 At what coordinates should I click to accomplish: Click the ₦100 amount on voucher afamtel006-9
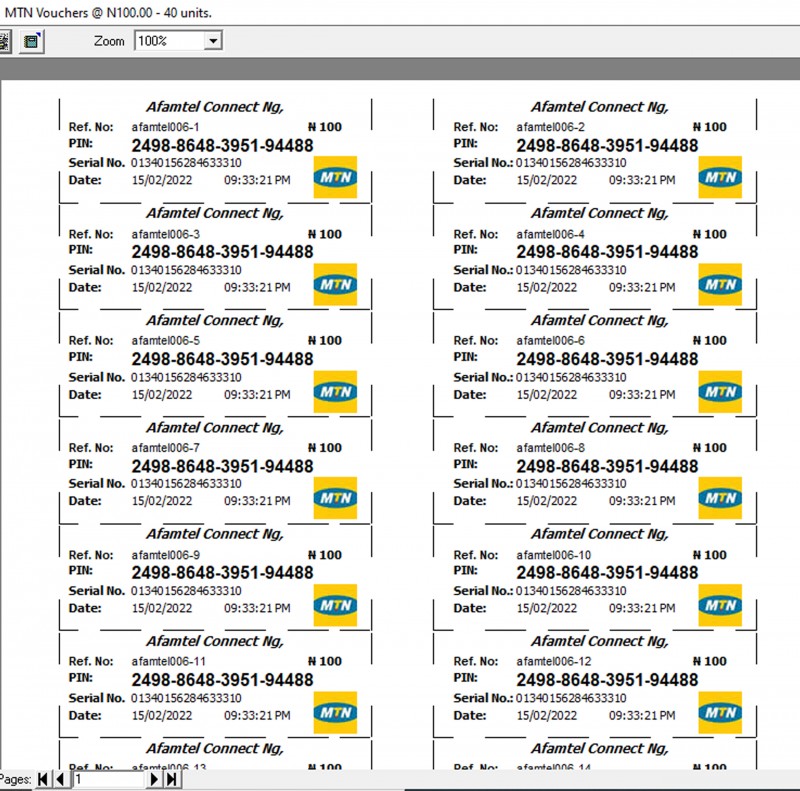point(324,555)
